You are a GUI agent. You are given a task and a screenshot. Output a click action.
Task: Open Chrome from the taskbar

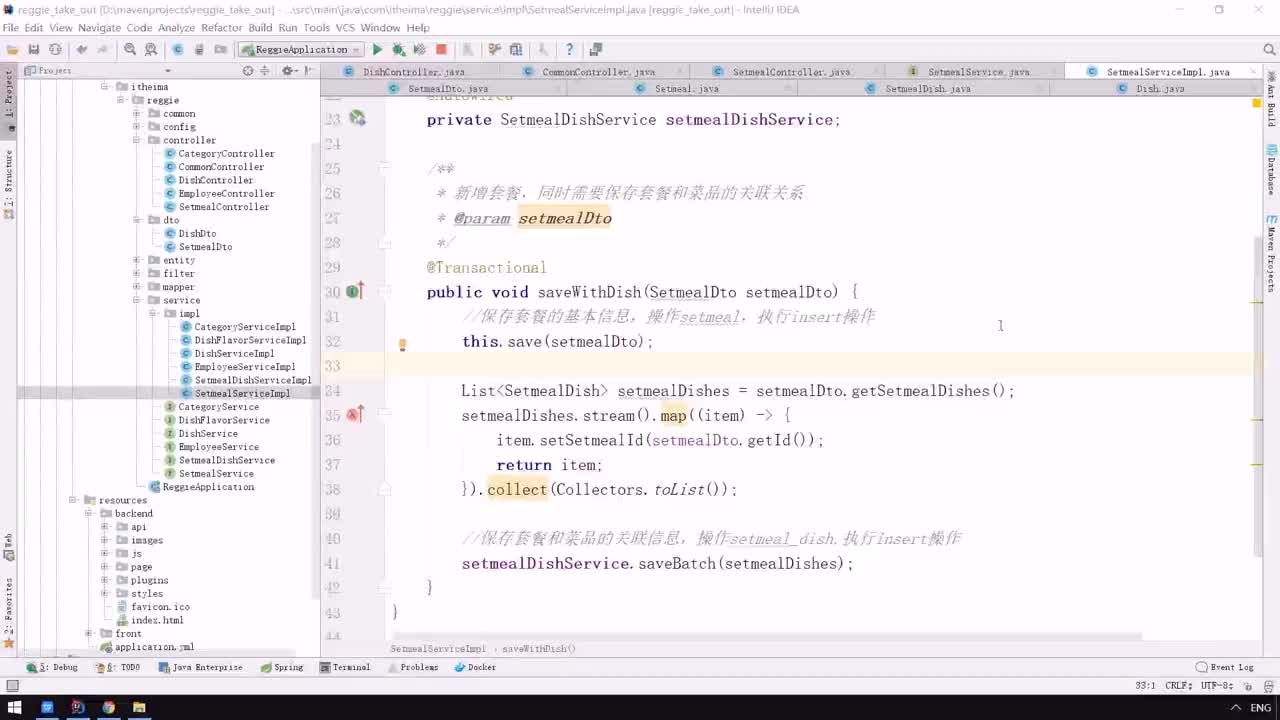point(108,707)
